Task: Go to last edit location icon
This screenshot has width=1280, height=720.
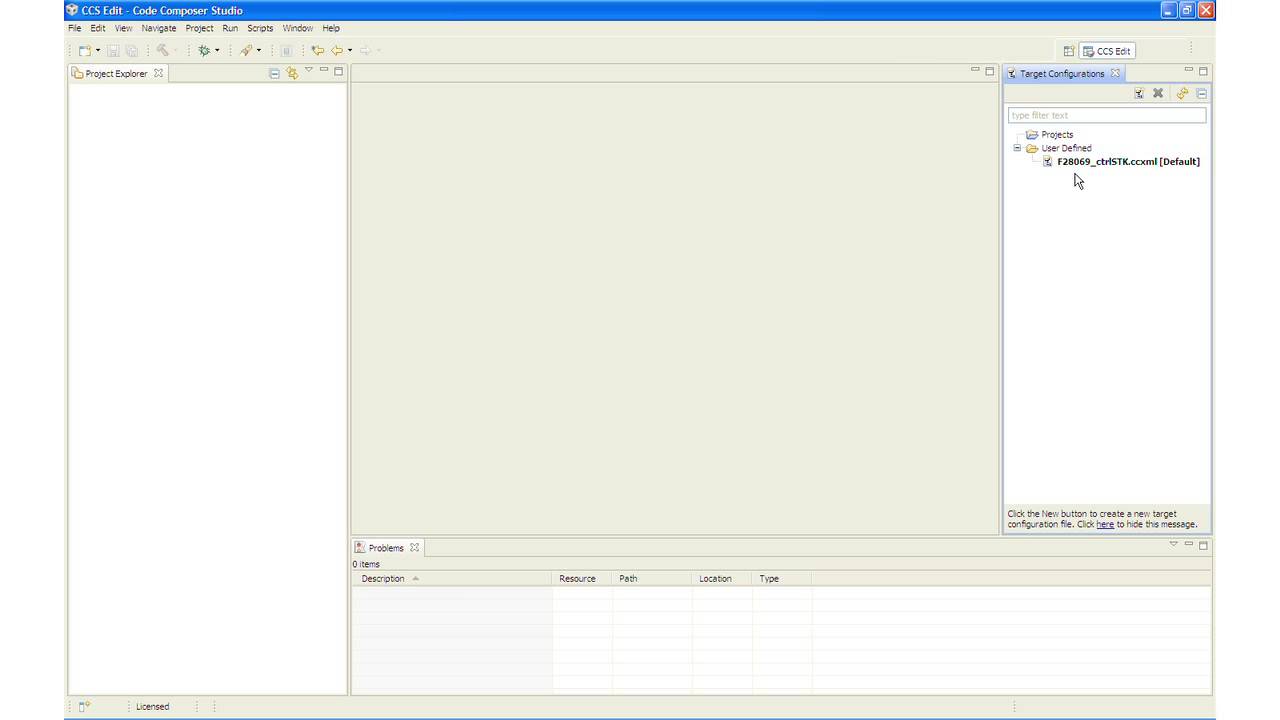Action: [x=317, y=50]
